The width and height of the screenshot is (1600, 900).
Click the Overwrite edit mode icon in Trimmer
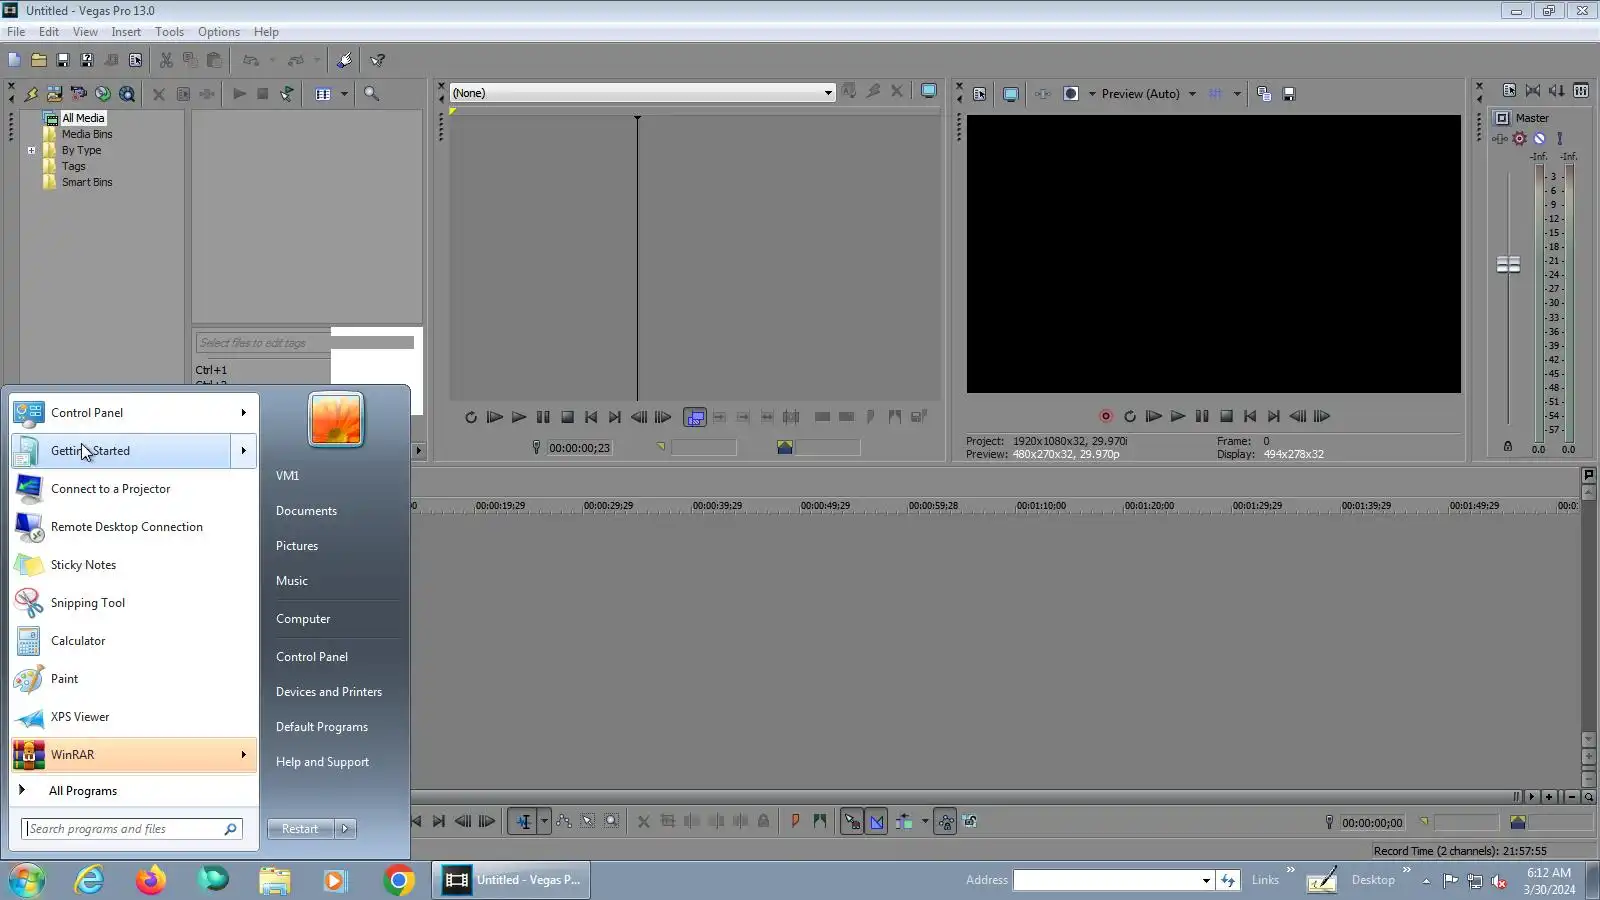point(695,417)
